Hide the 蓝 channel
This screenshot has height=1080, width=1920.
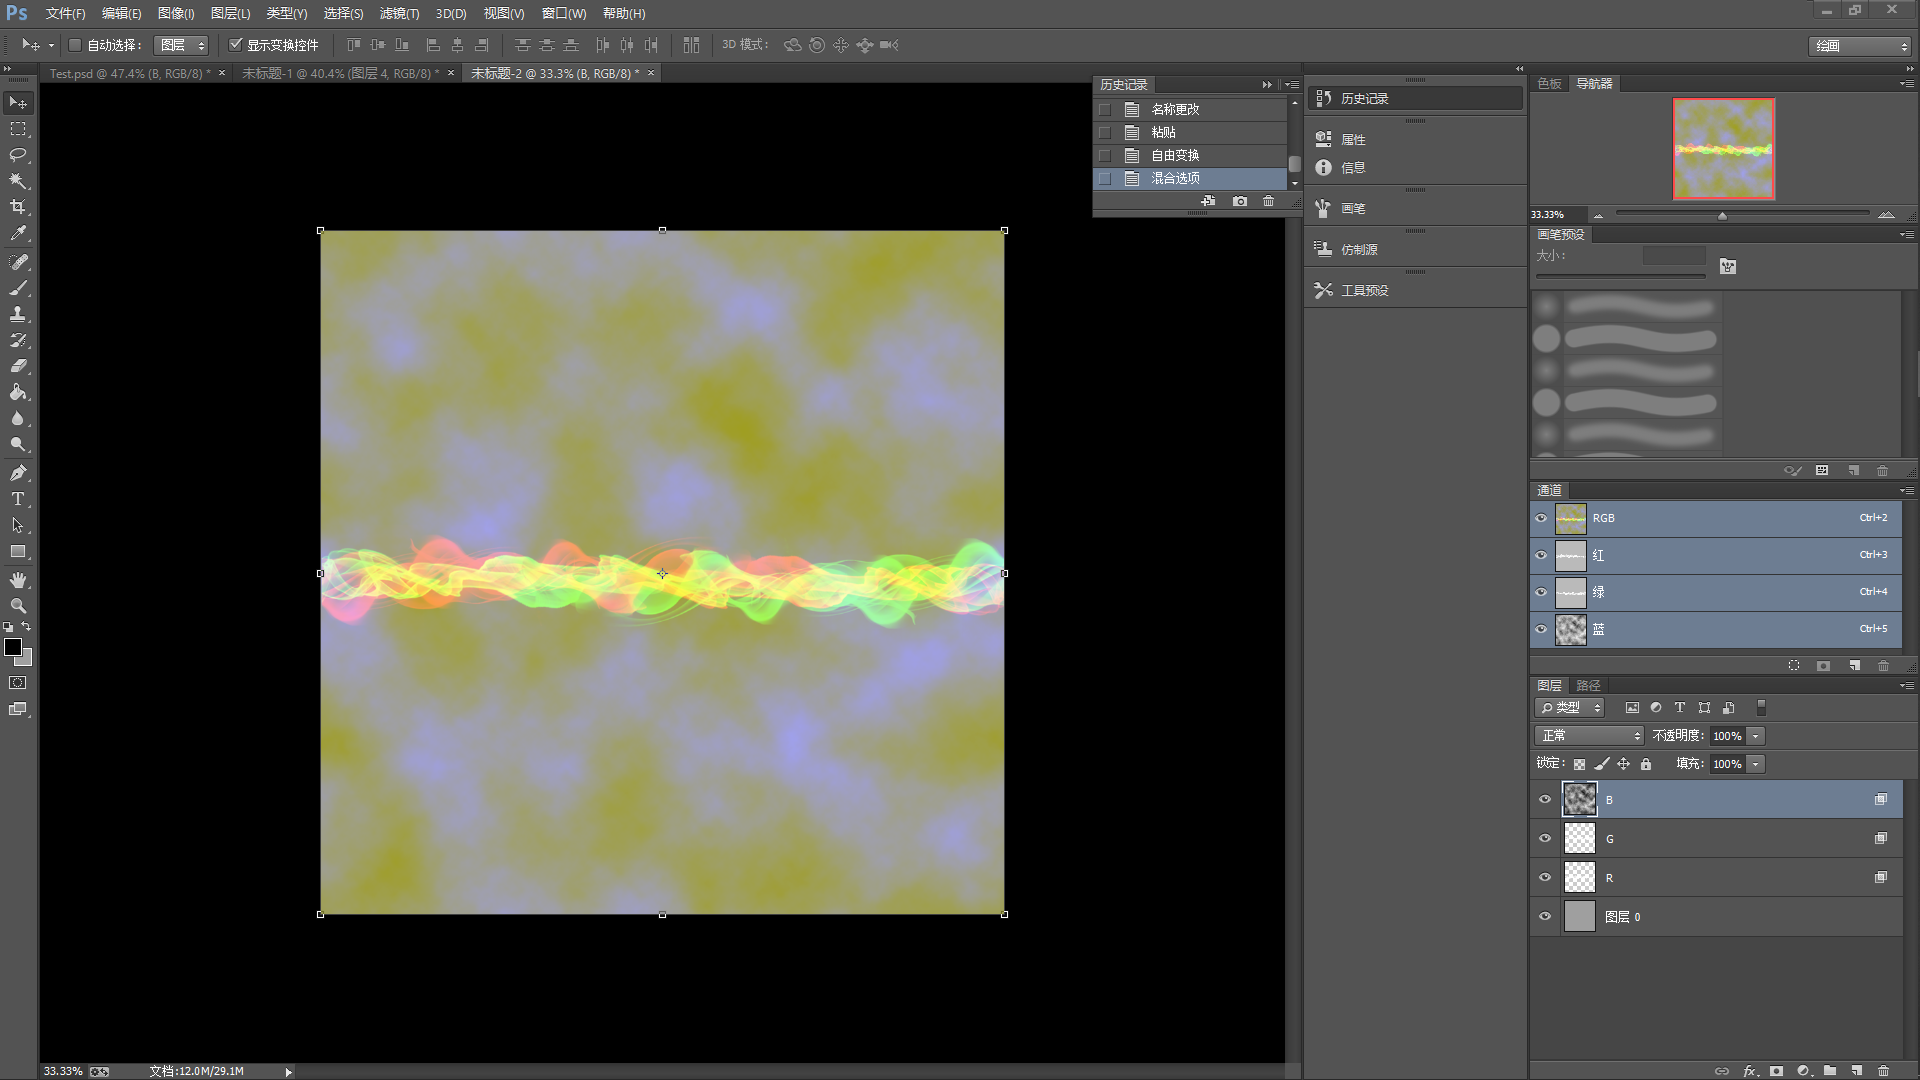[x=1542, y=629]
